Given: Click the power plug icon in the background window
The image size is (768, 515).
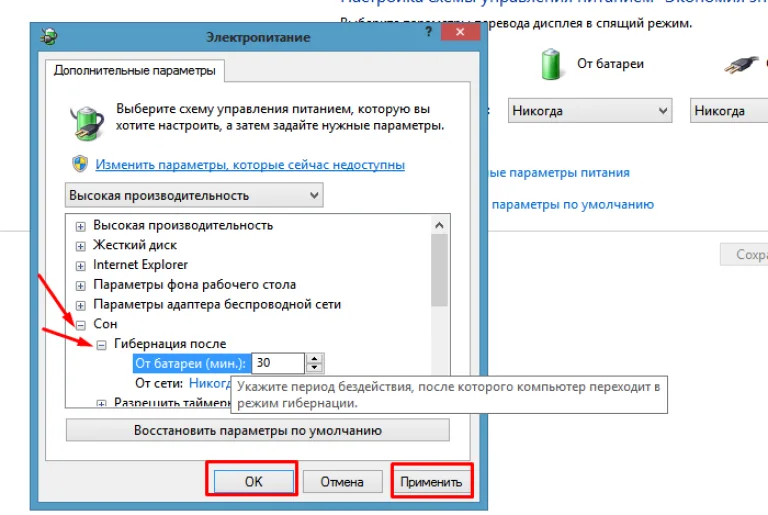Looking at the screenshot, I should point(741,64).
